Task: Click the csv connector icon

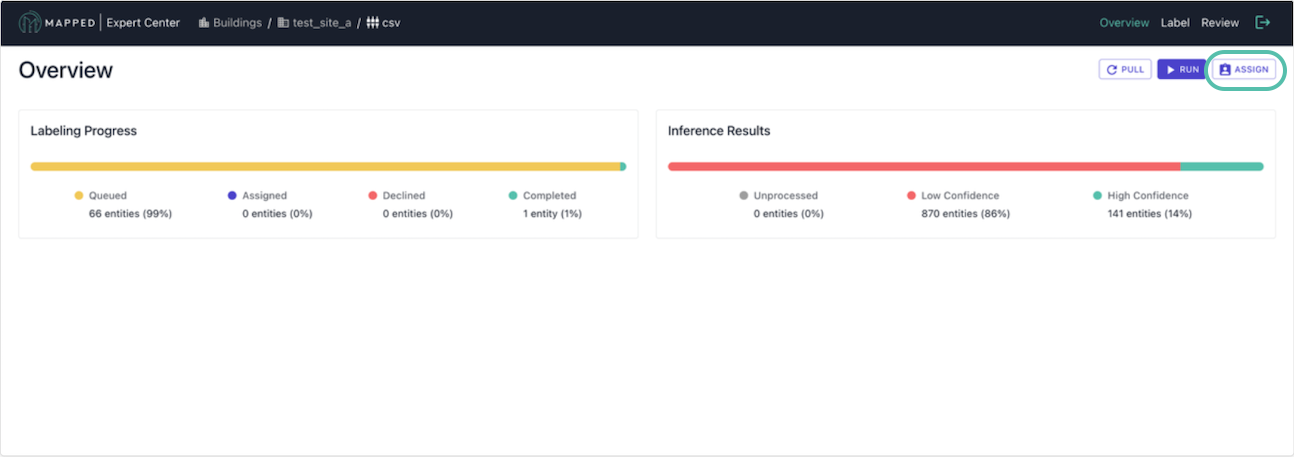Action: pyautogui.click(x=372, y=22)
